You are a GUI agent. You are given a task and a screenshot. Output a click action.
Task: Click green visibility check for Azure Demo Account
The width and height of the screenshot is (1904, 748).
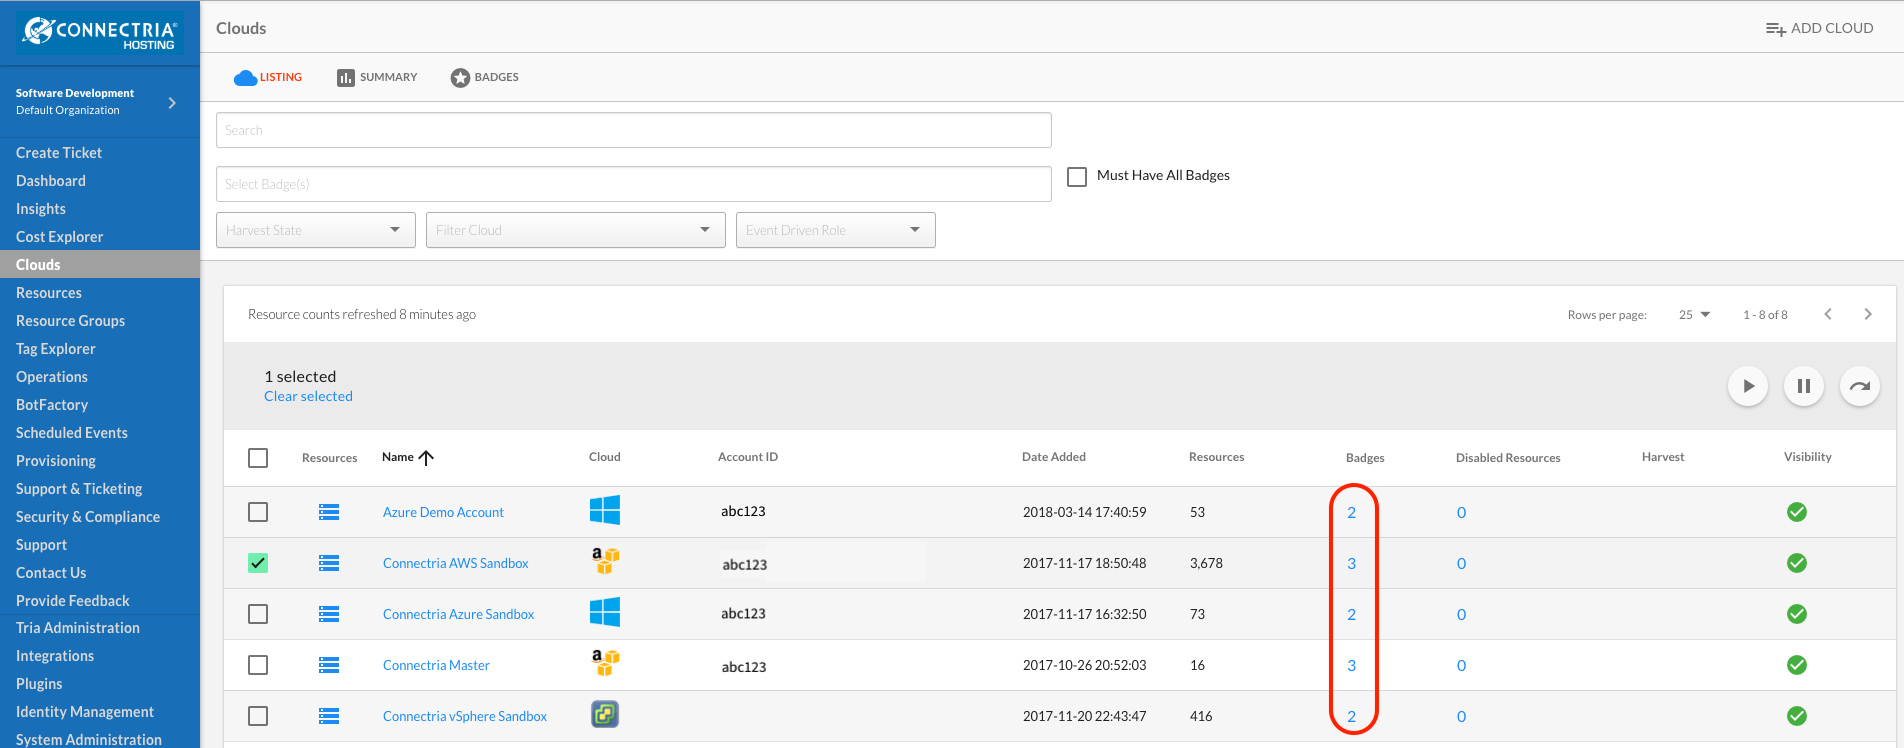(1797, 512)
